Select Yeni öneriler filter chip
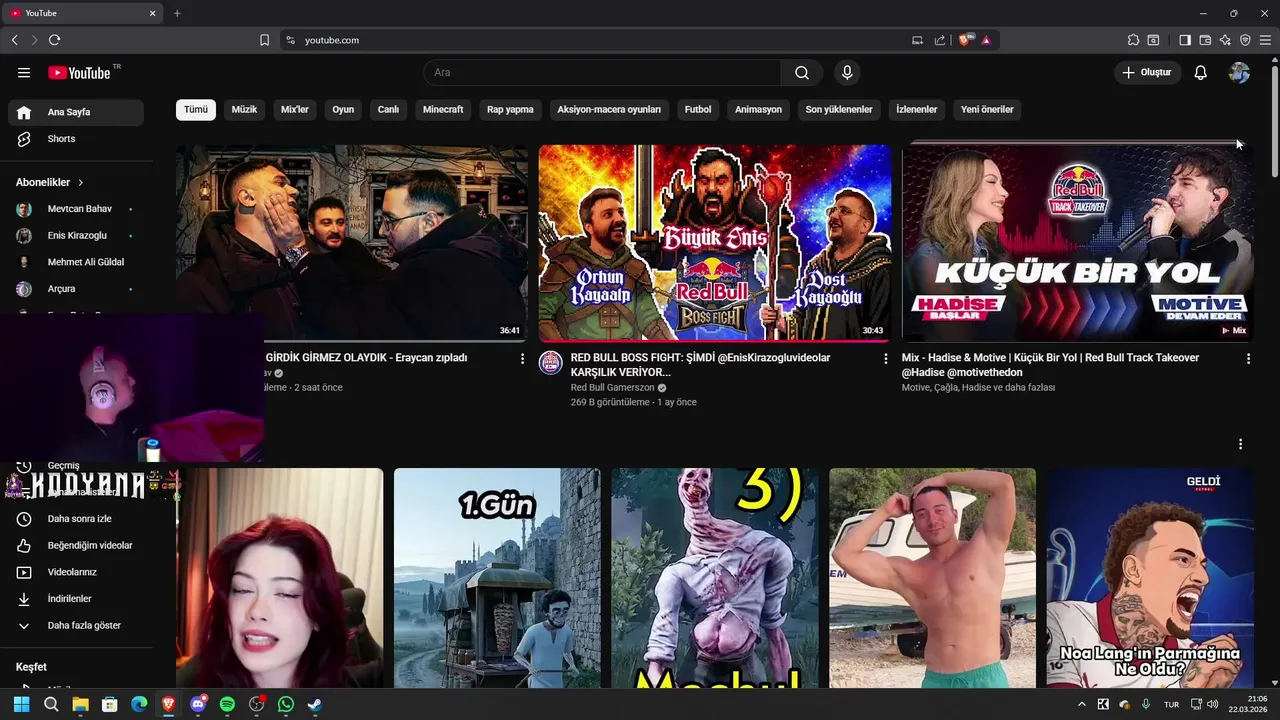 (987, 110)
